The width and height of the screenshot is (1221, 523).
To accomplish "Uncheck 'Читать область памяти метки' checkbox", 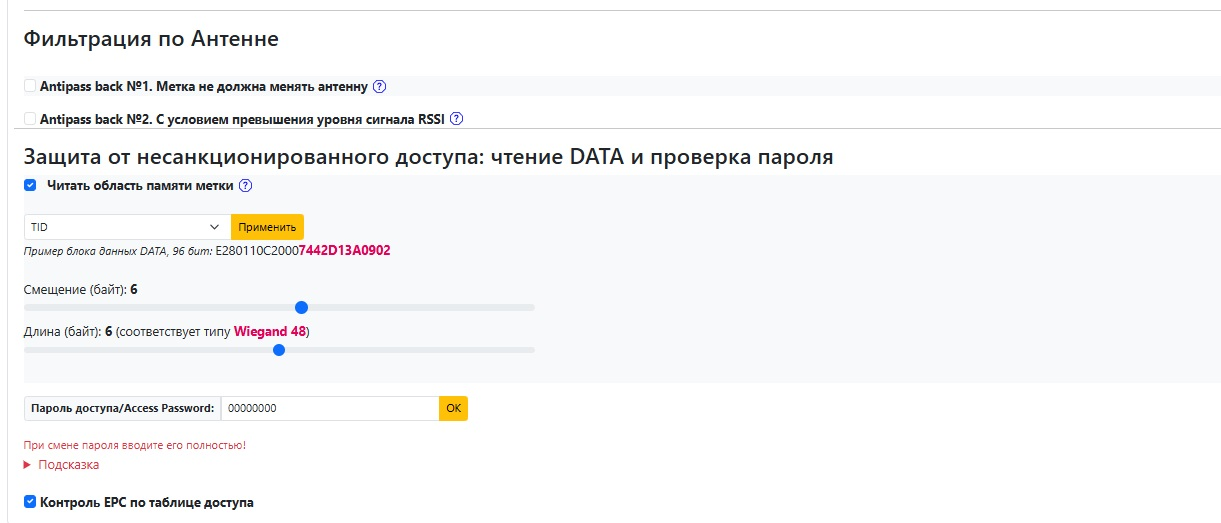I will coord(30,185).
